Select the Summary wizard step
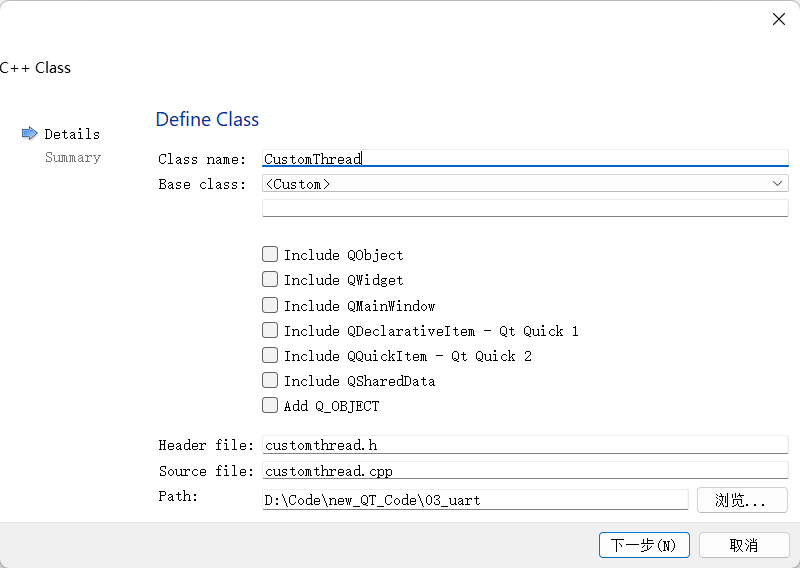Viewport: 800px width, 568px height. 73,157
